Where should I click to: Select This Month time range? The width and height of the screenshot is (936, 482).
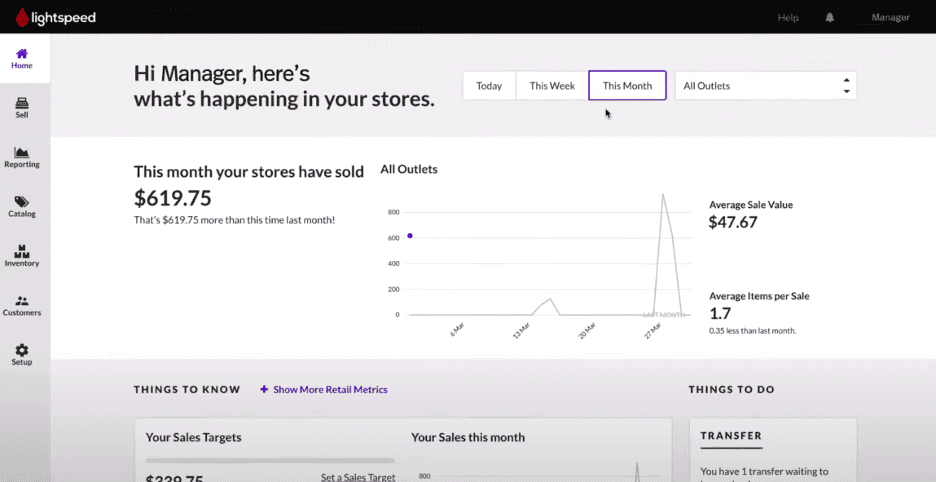tap(627, 86)
